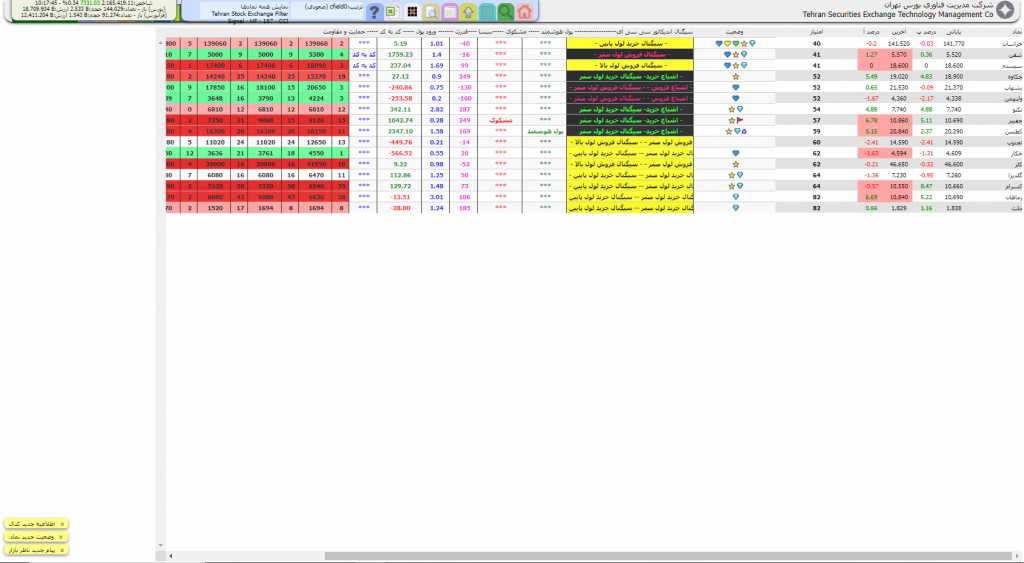
Task: Export table using the Excel icon
Action: tap(393, 12)
